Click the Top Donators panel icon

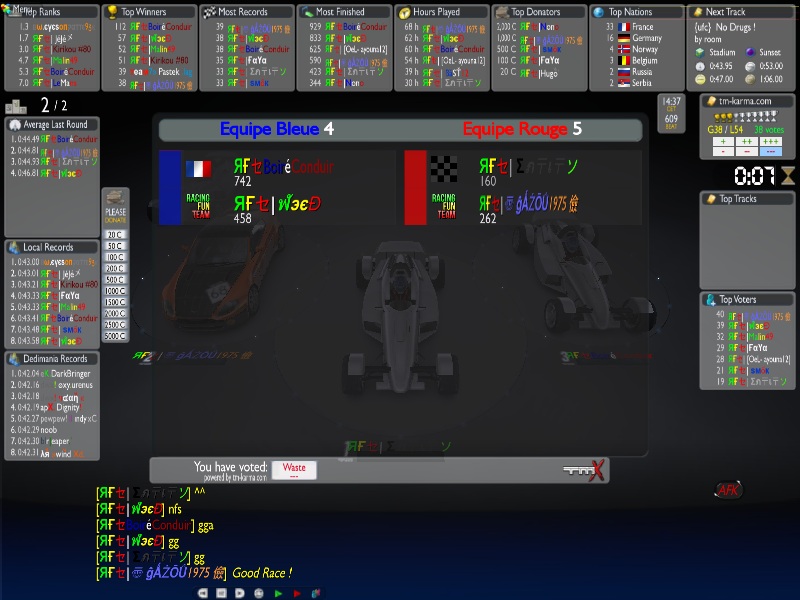pyautogui.click(x=502, y=12)
